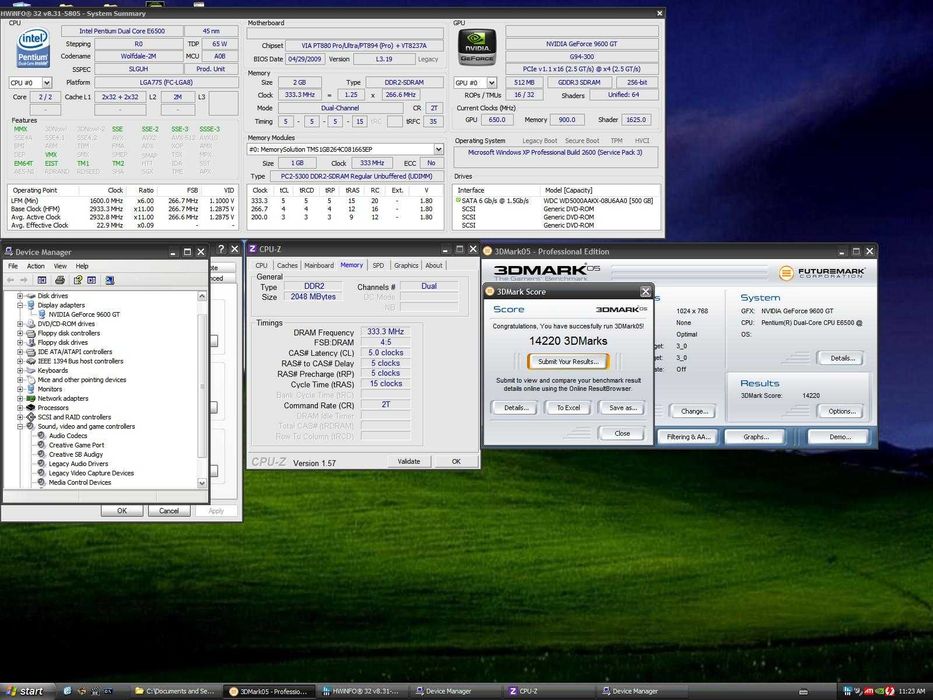The width and height of the screenshot is (933, 700).
Task: Click the DVD/CD-ROM drives disc icon
Action: [31, 324]
